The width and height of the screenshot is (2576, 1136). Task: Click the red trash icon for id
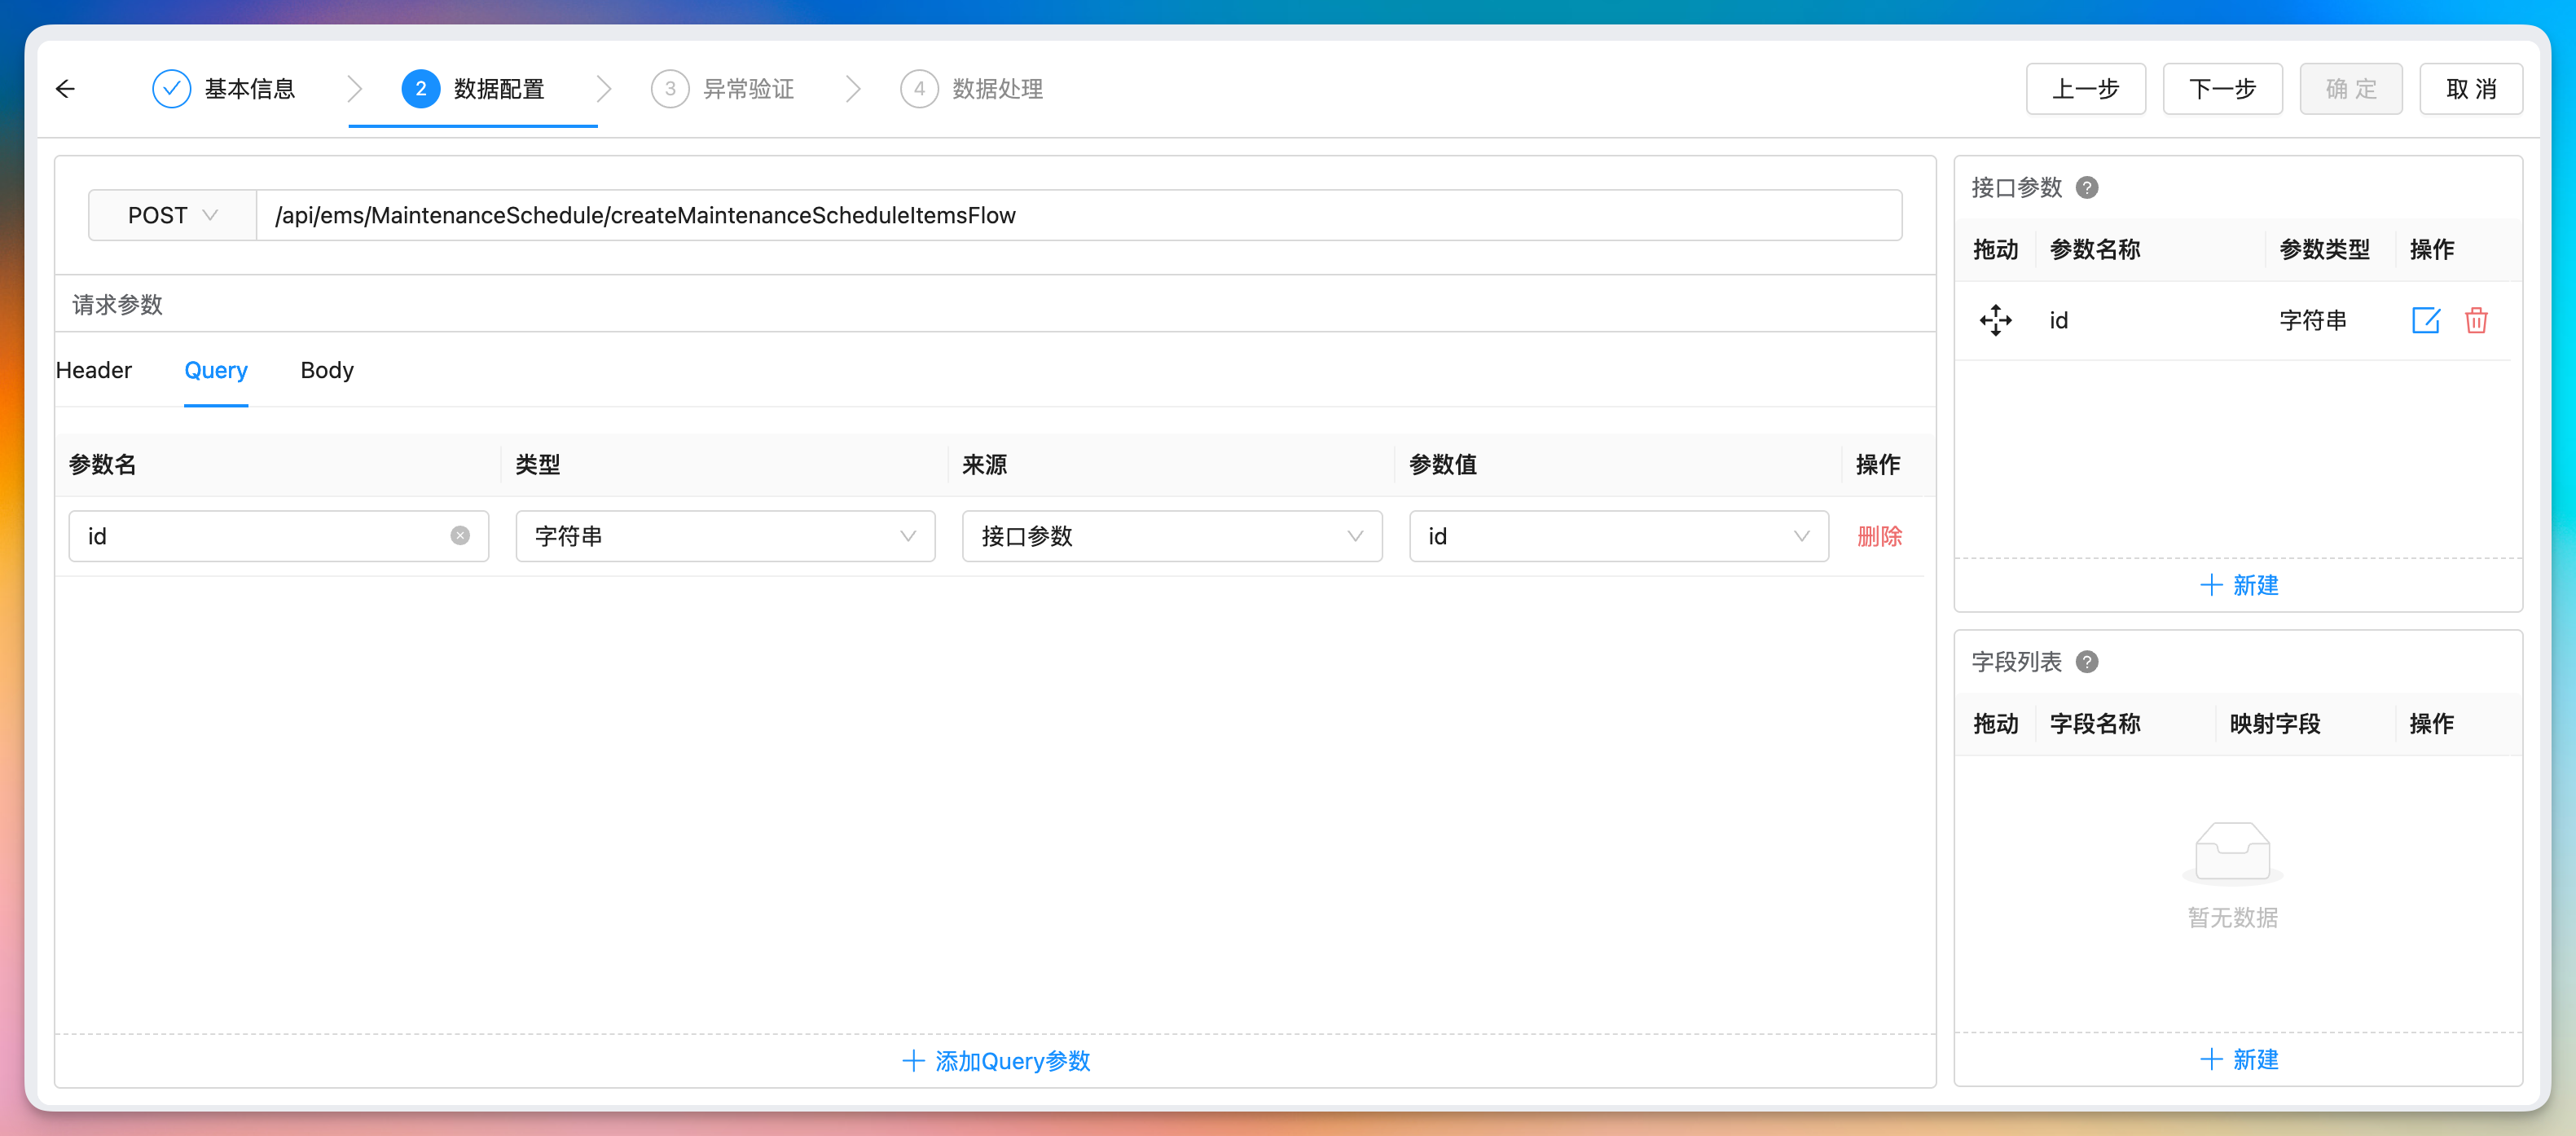2475,320
